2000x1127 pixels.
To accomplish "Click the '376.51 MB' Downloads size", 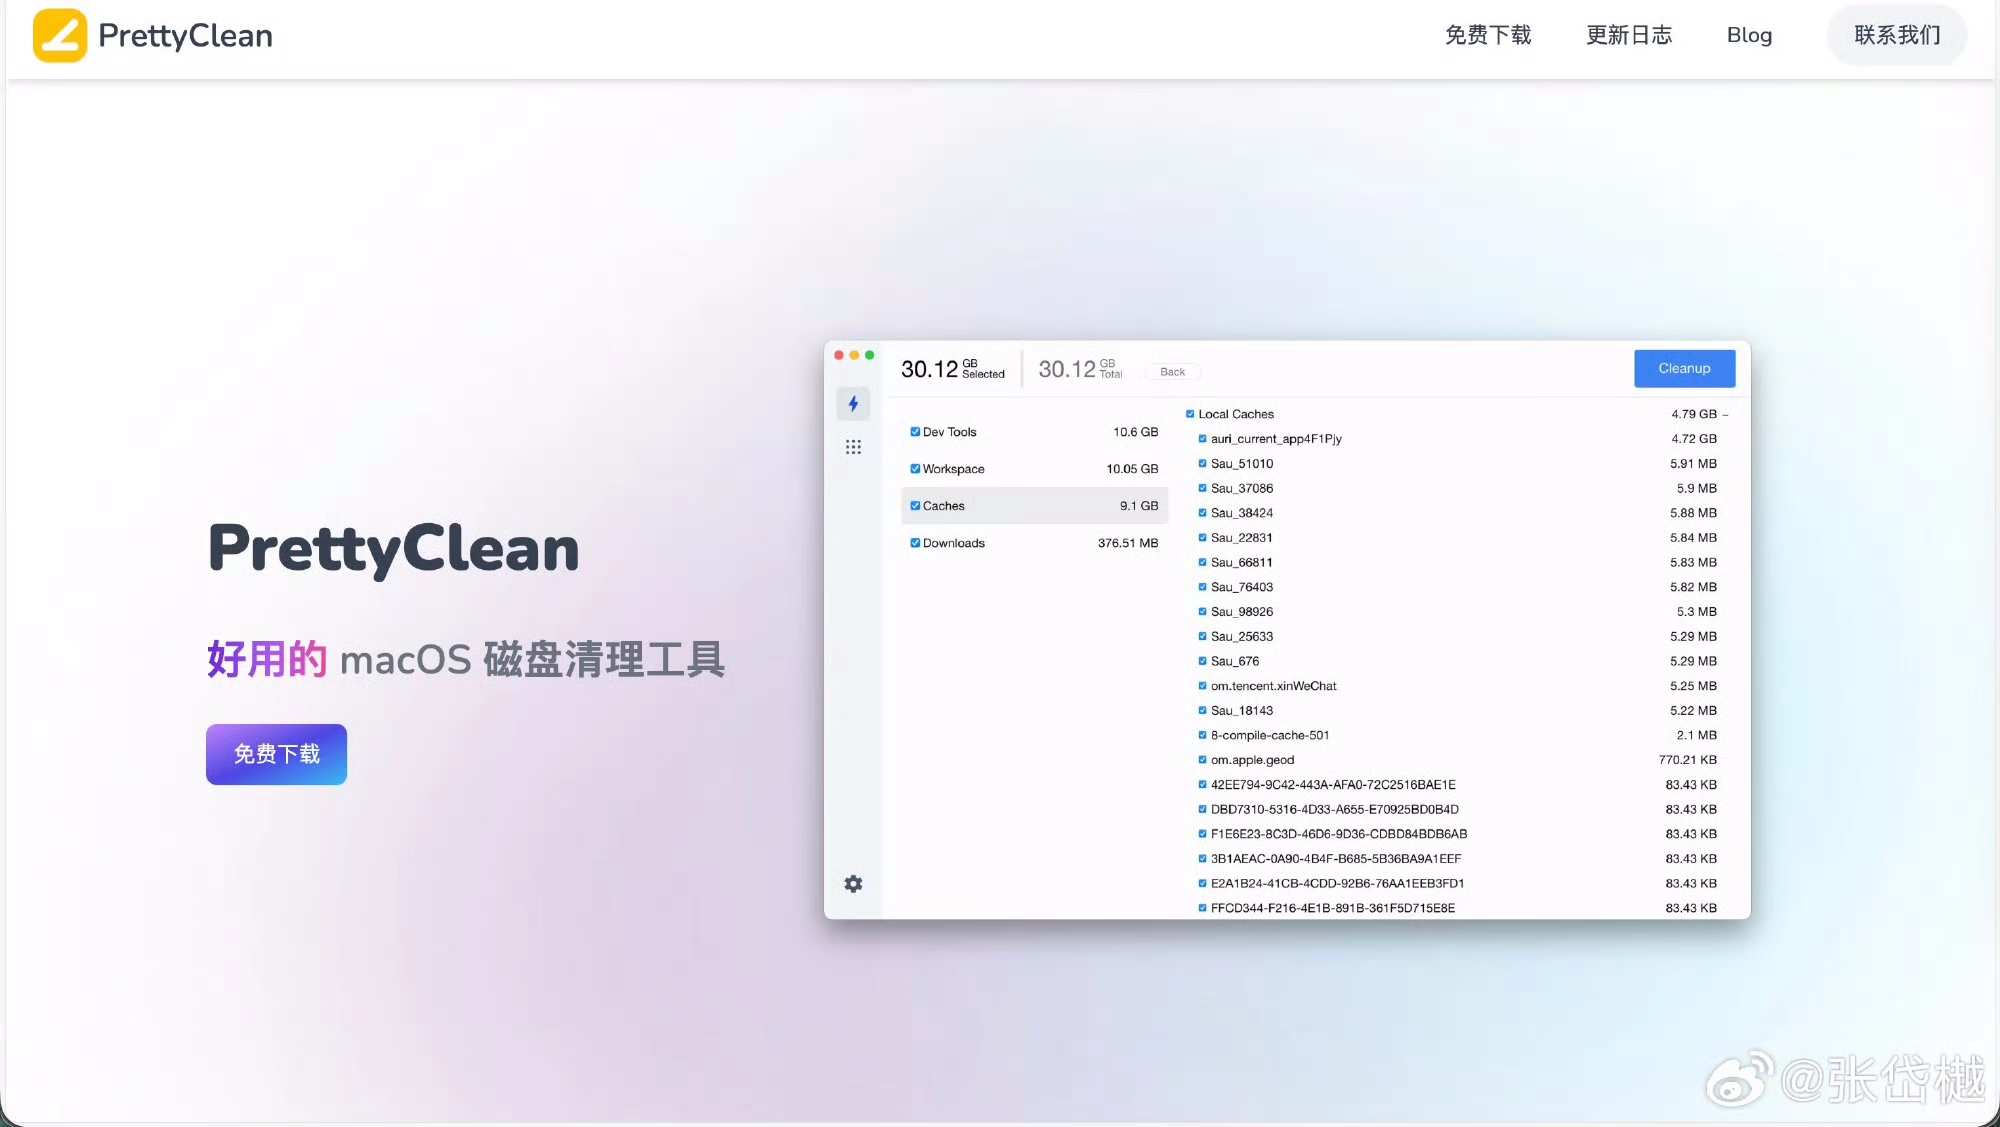I will (x=1128, y=543).
